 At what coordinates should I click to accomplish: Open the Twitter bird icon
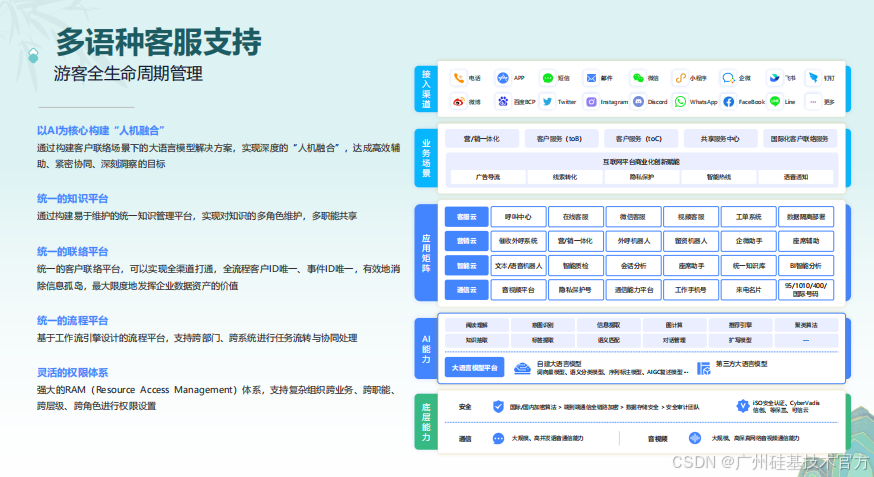point(547,102)
